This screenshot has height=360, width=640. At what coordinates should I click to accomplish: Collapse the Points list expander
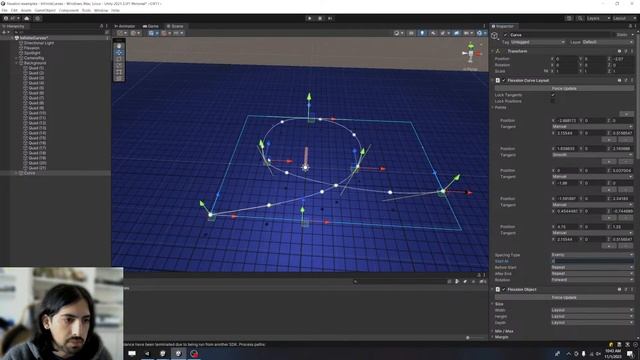coord(493,107)
